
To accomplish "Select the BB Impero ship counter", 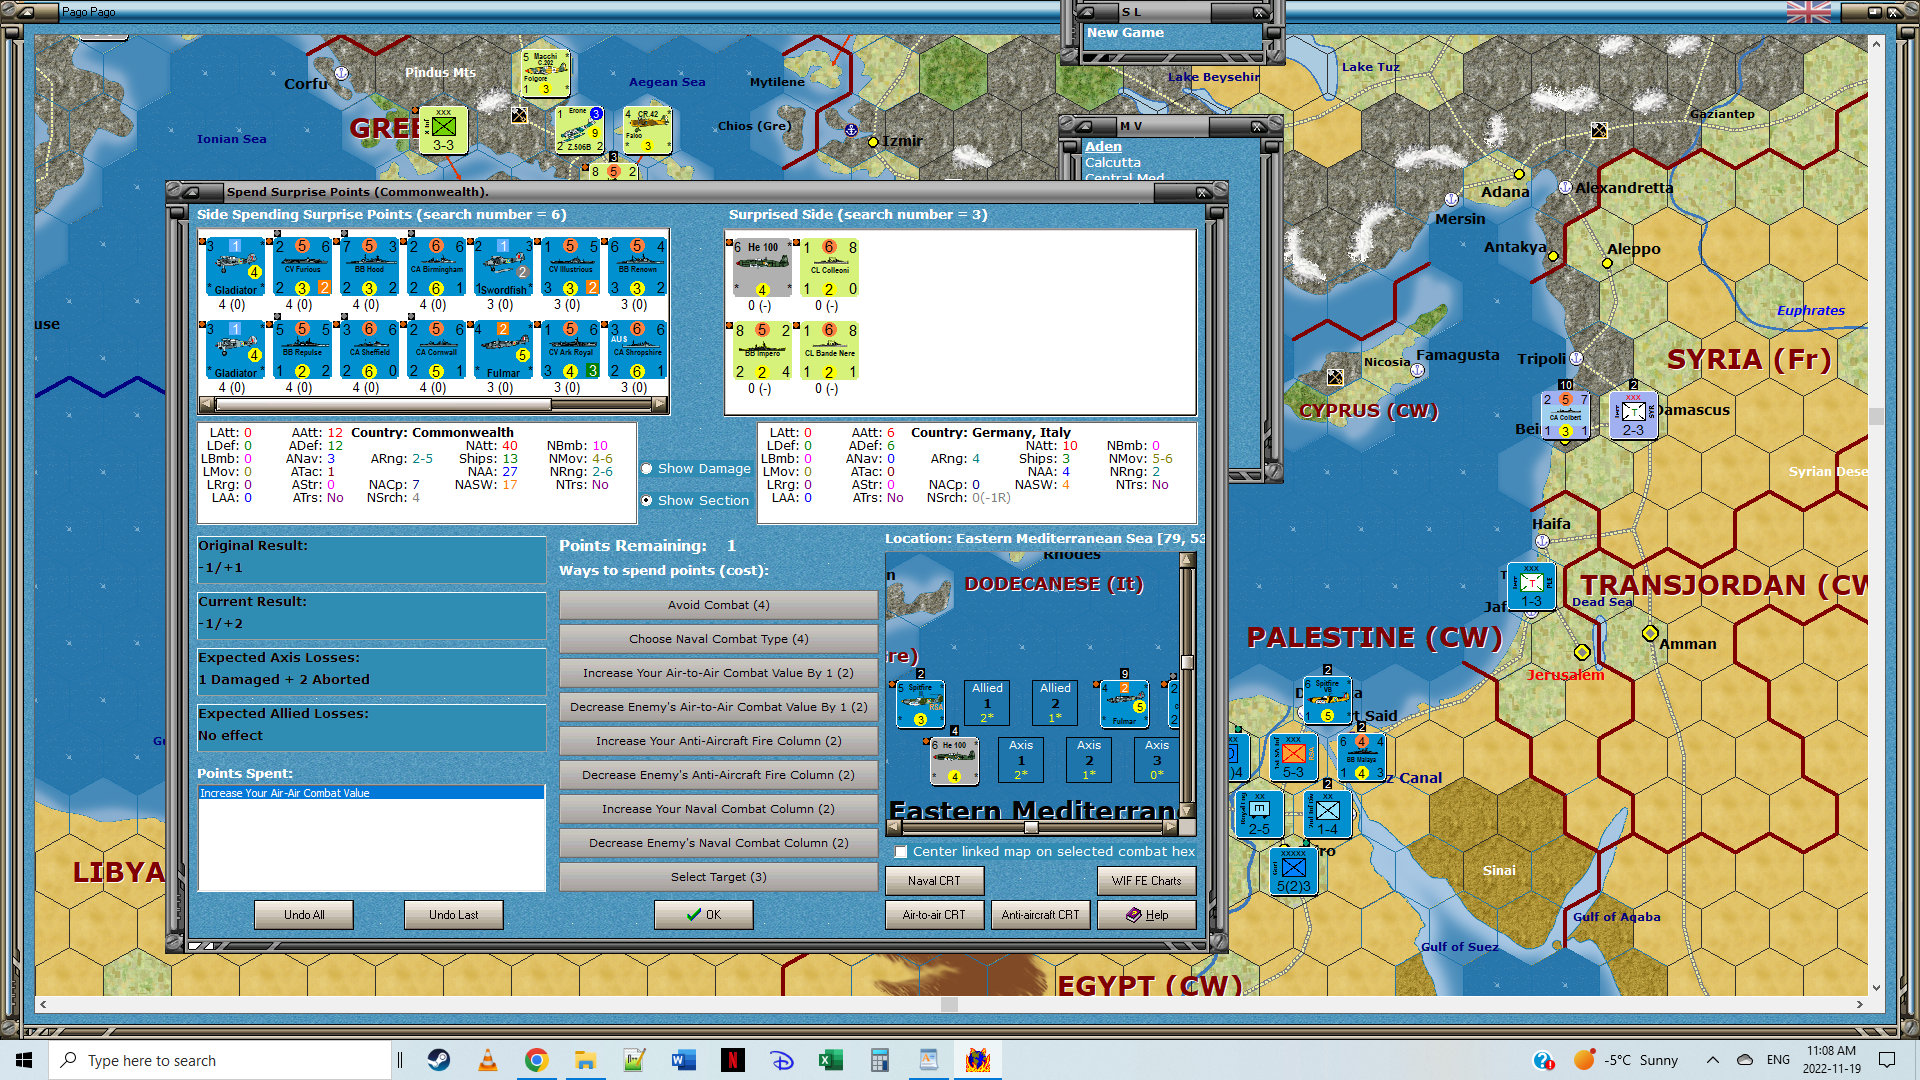I will click(762, 350).
